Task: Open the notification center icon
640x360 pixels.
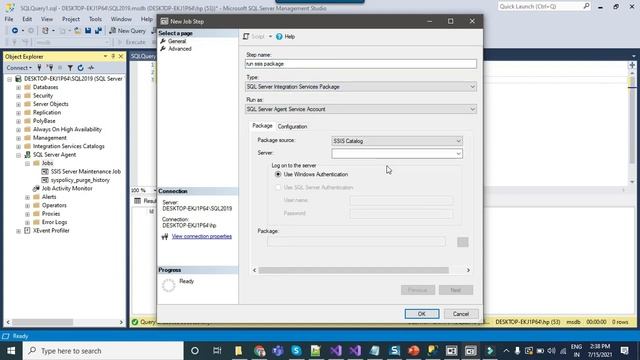Action: point(624,351)
